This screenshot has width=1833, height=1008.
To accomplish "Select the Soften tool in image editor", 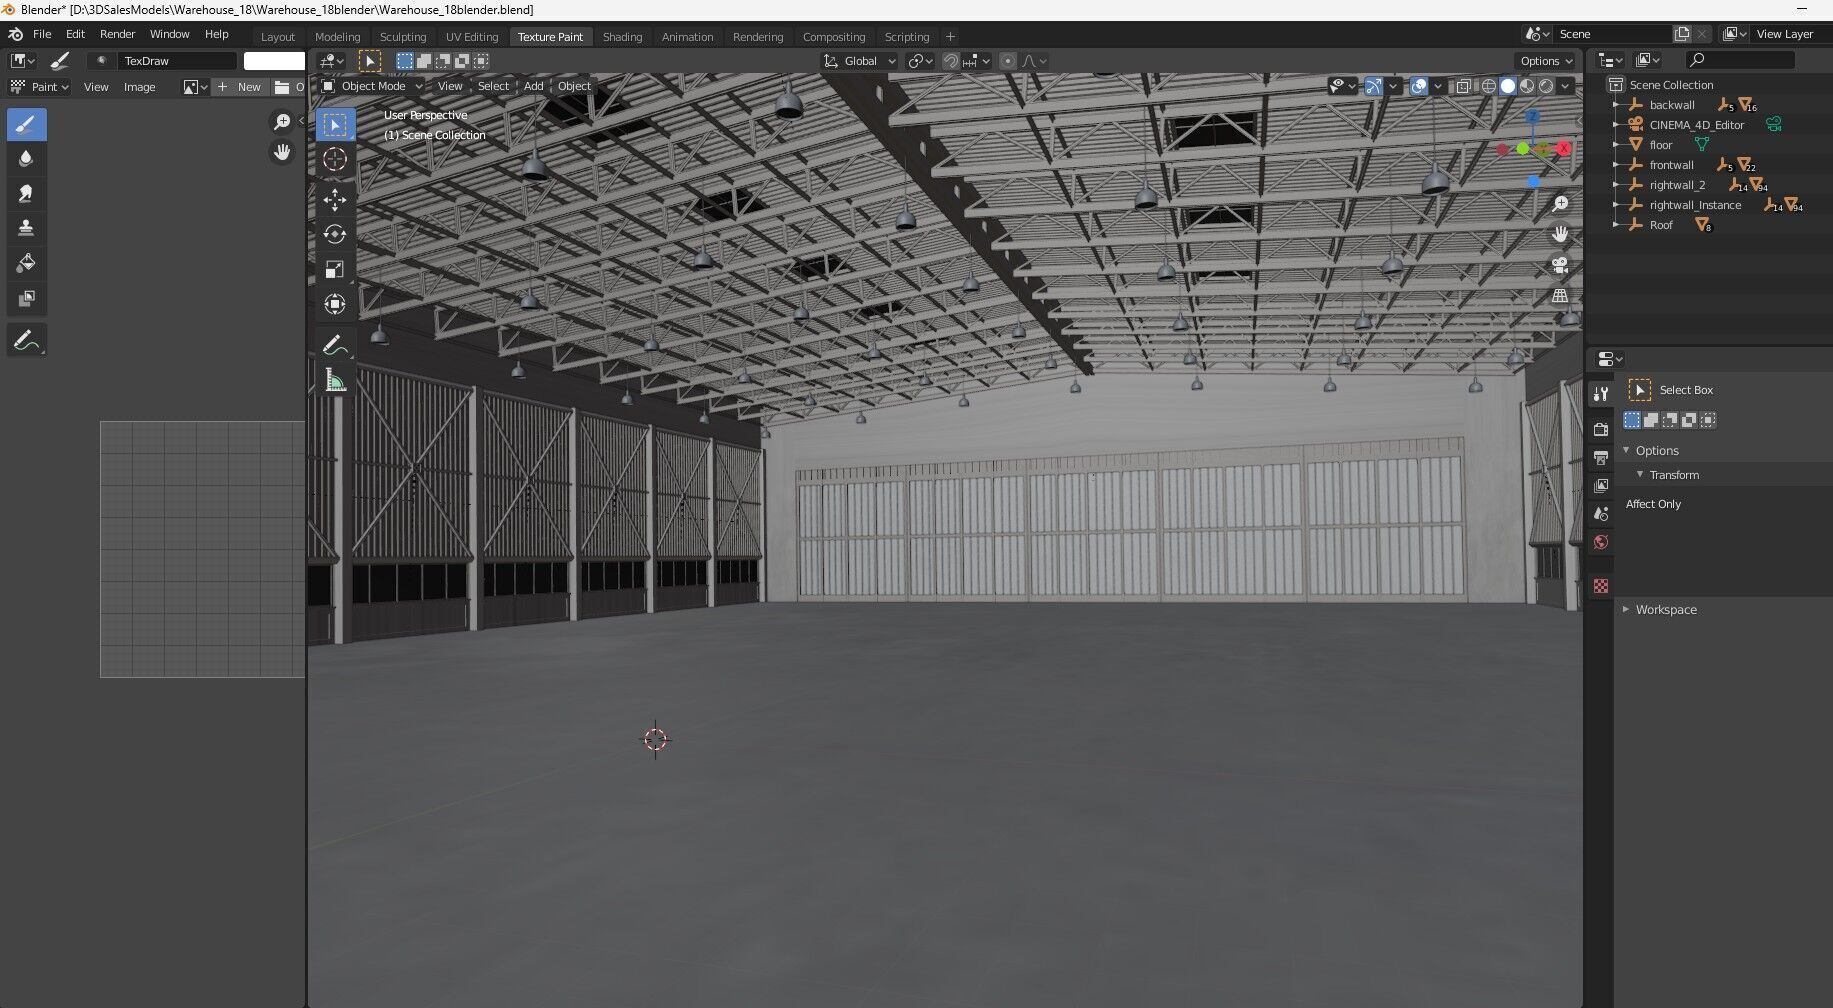I will point(26,159).
